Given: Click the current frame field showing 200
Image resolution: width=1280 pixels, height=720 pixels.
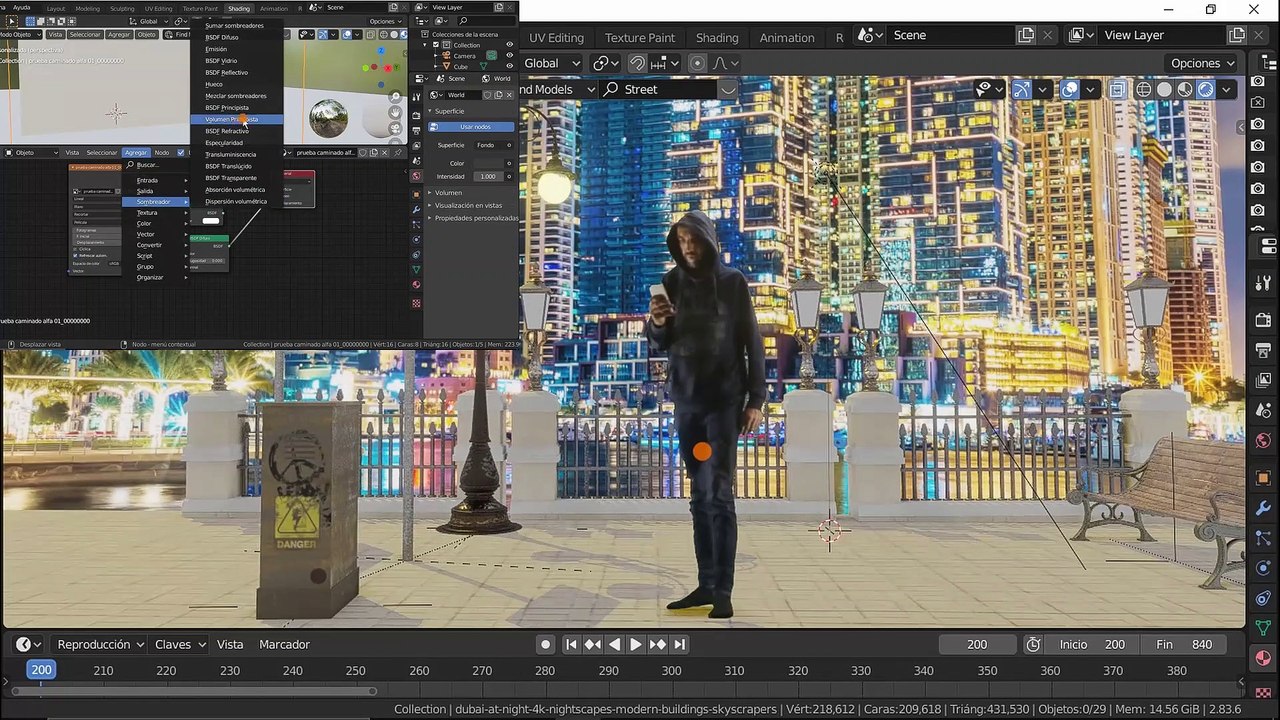Looking at the screenshot, I should [x=978, y=645].
